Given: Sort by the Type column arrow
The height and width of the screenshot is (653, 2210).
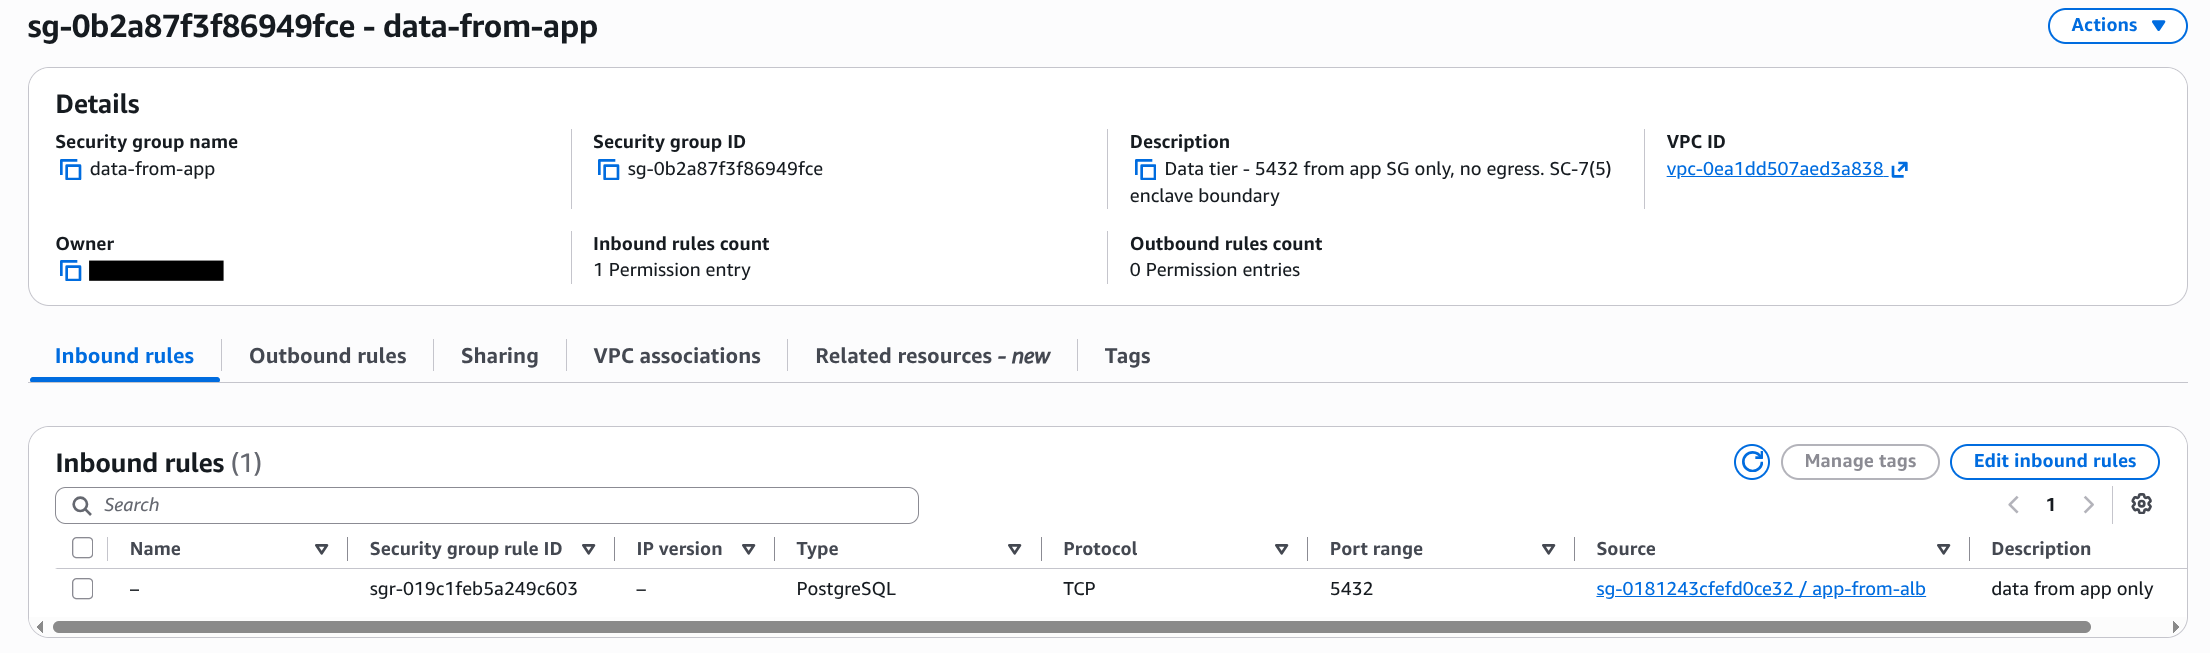Looking at the screenshot, I should [x=1014, y=549].
